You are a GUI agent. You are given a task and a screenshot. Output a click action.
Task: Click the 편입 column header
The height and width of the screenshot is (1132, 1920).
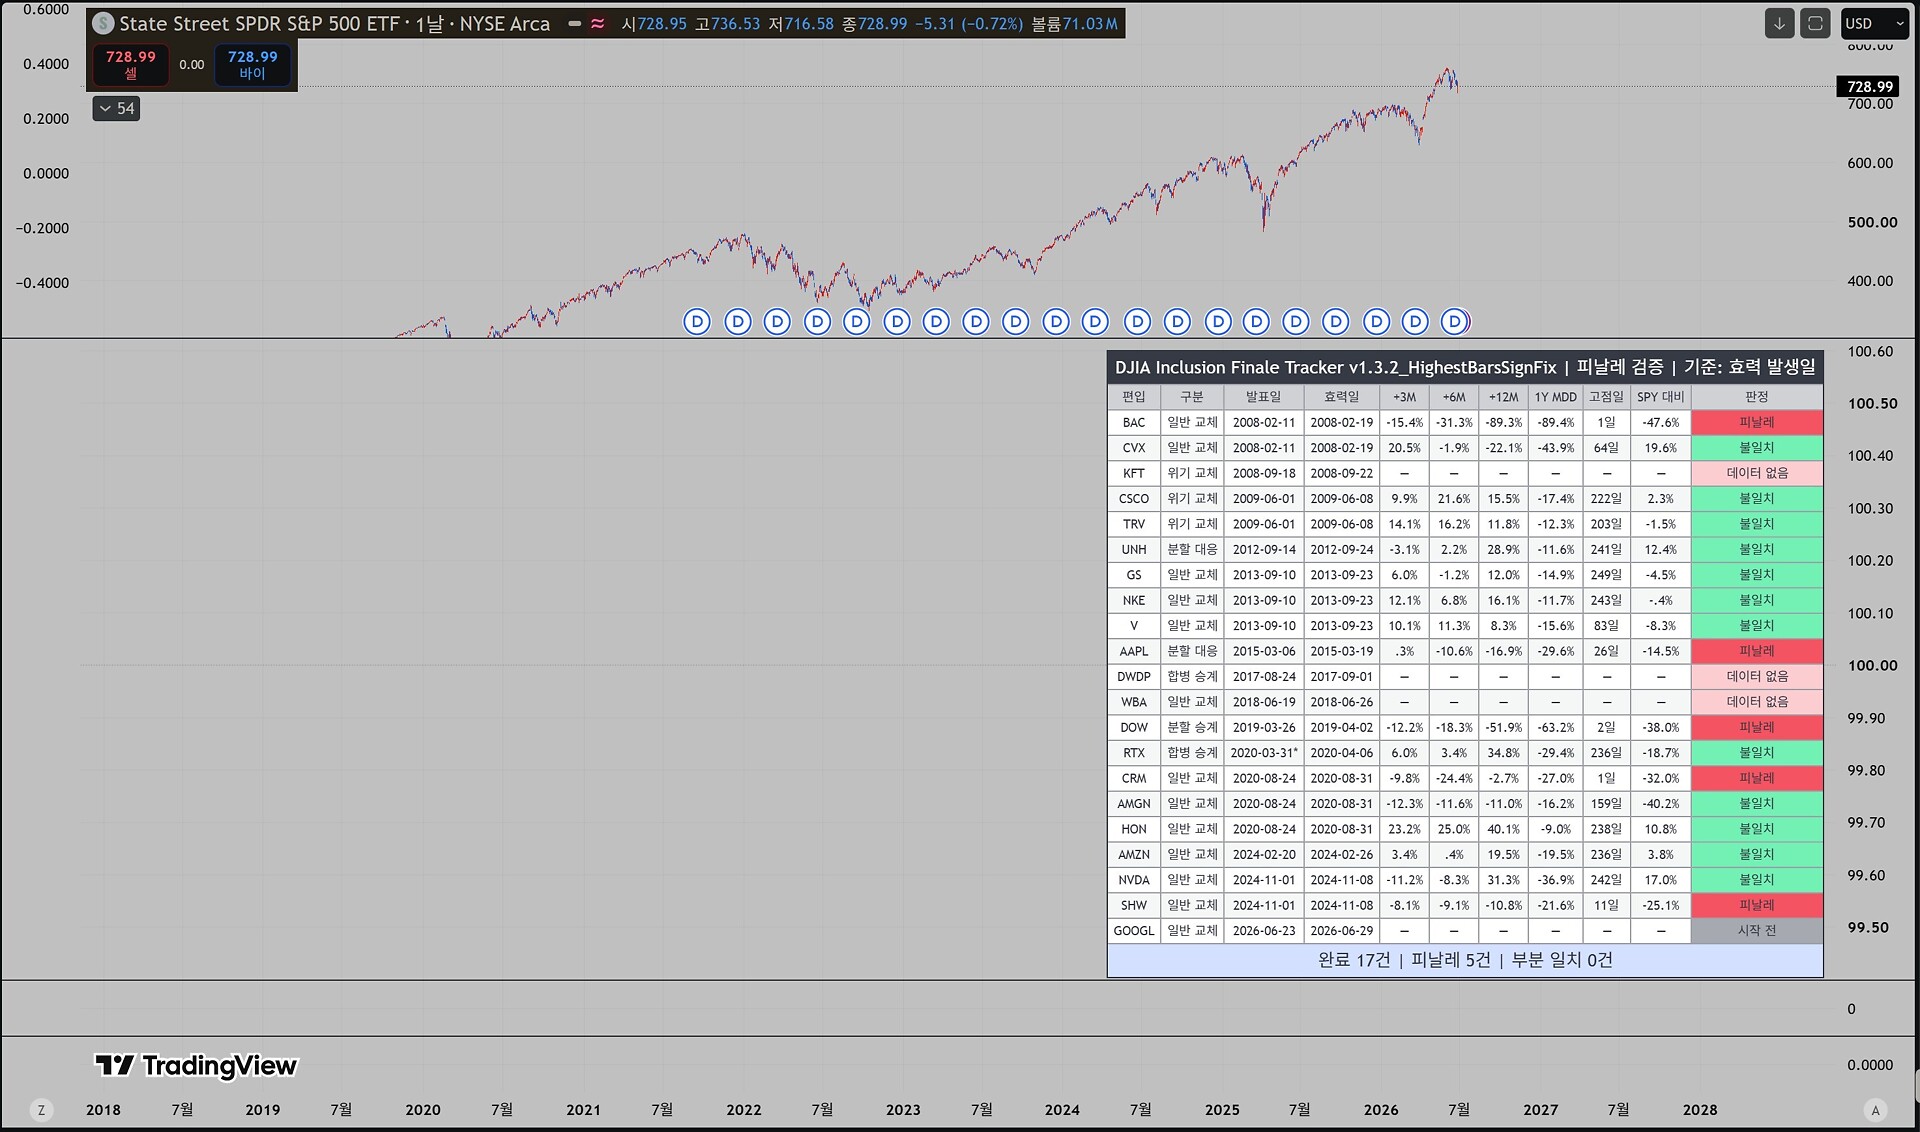(1134, 397)
